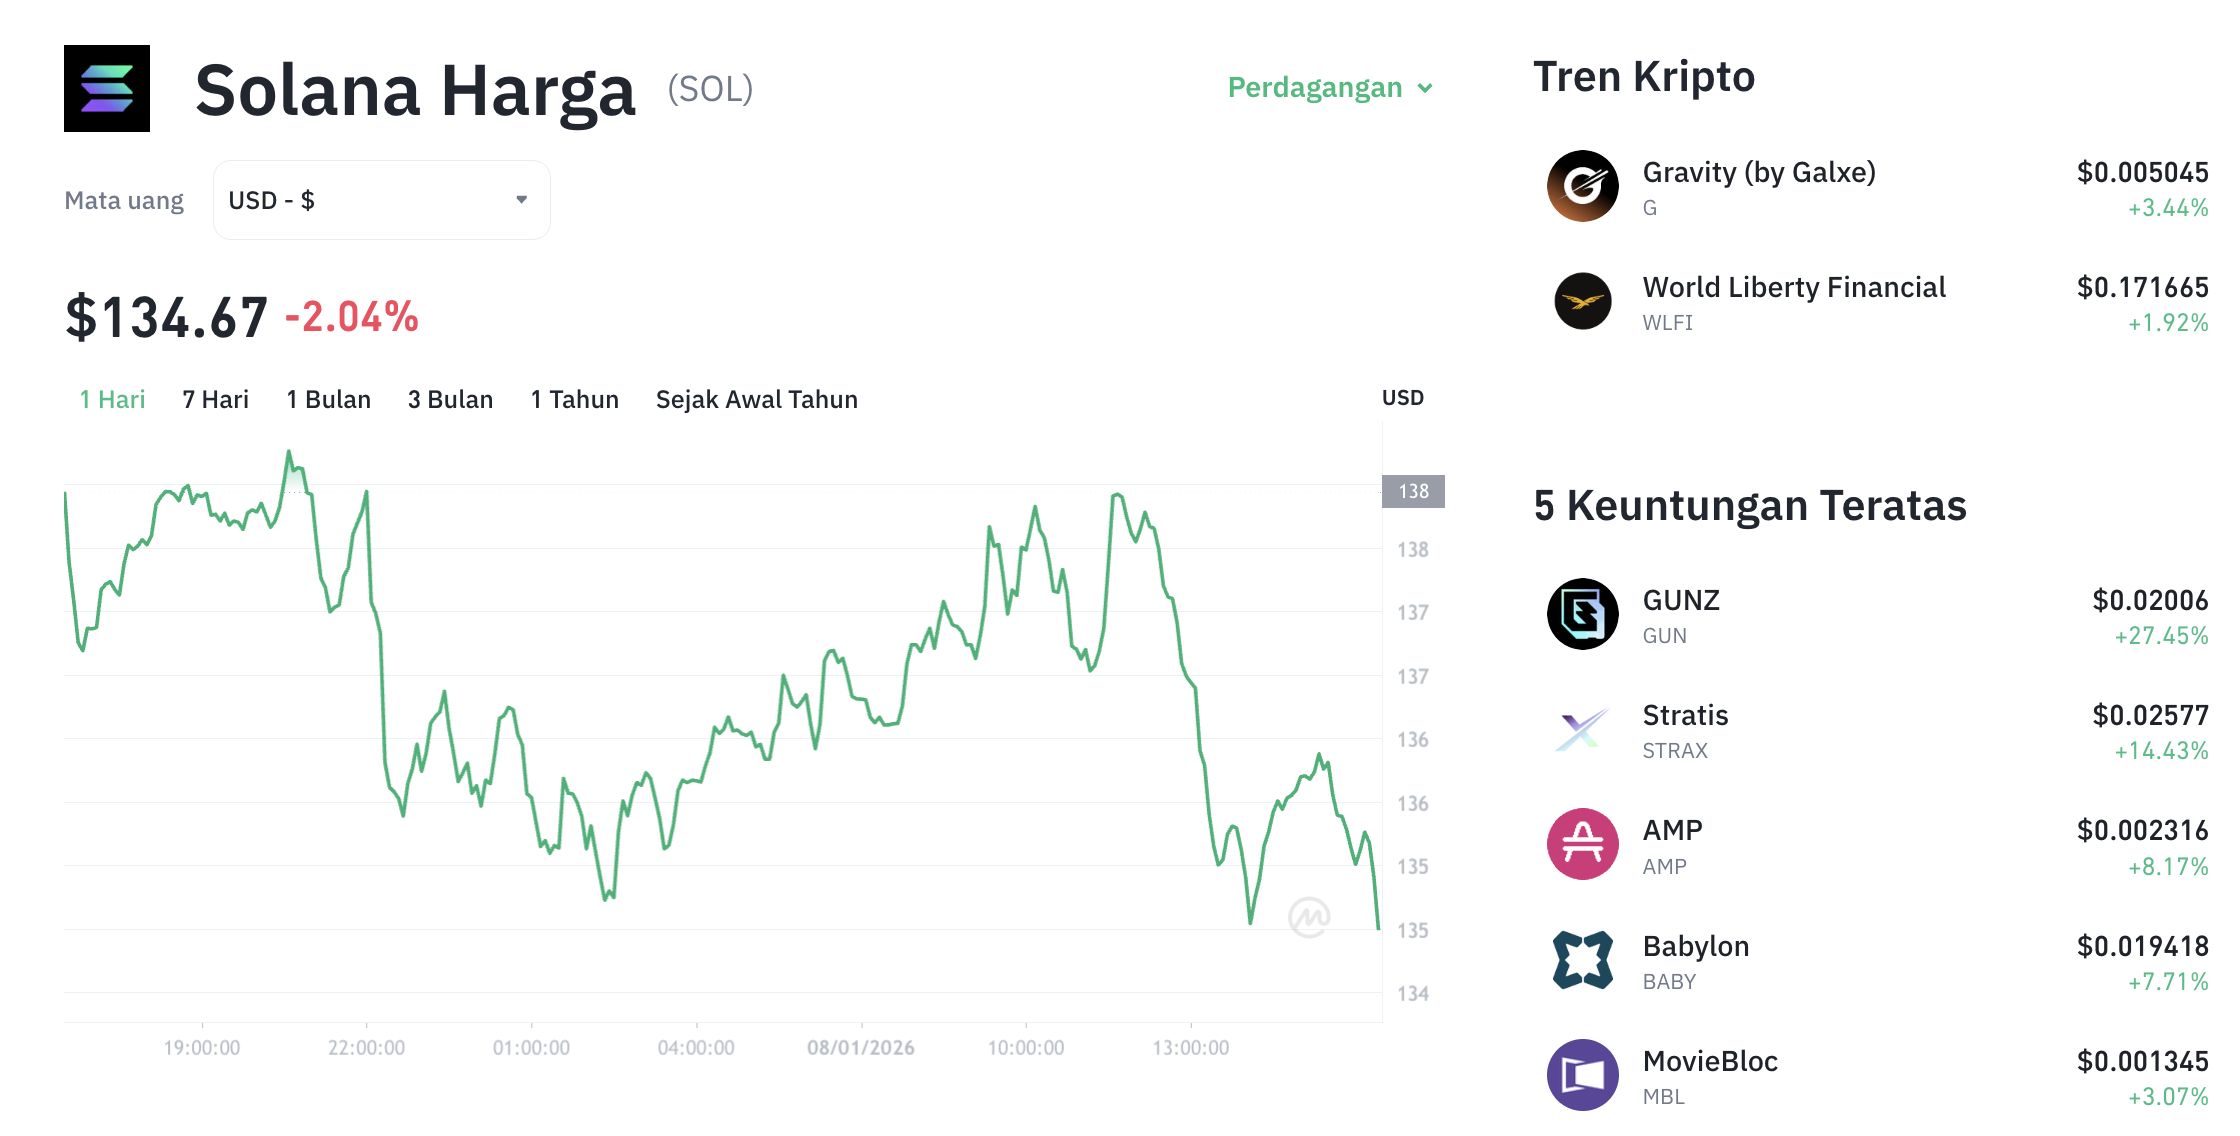Image resolution: width=2240 pixels, height=1136 pixels.
Task: Open the USD currency dropdown
Action: point(380,199)
